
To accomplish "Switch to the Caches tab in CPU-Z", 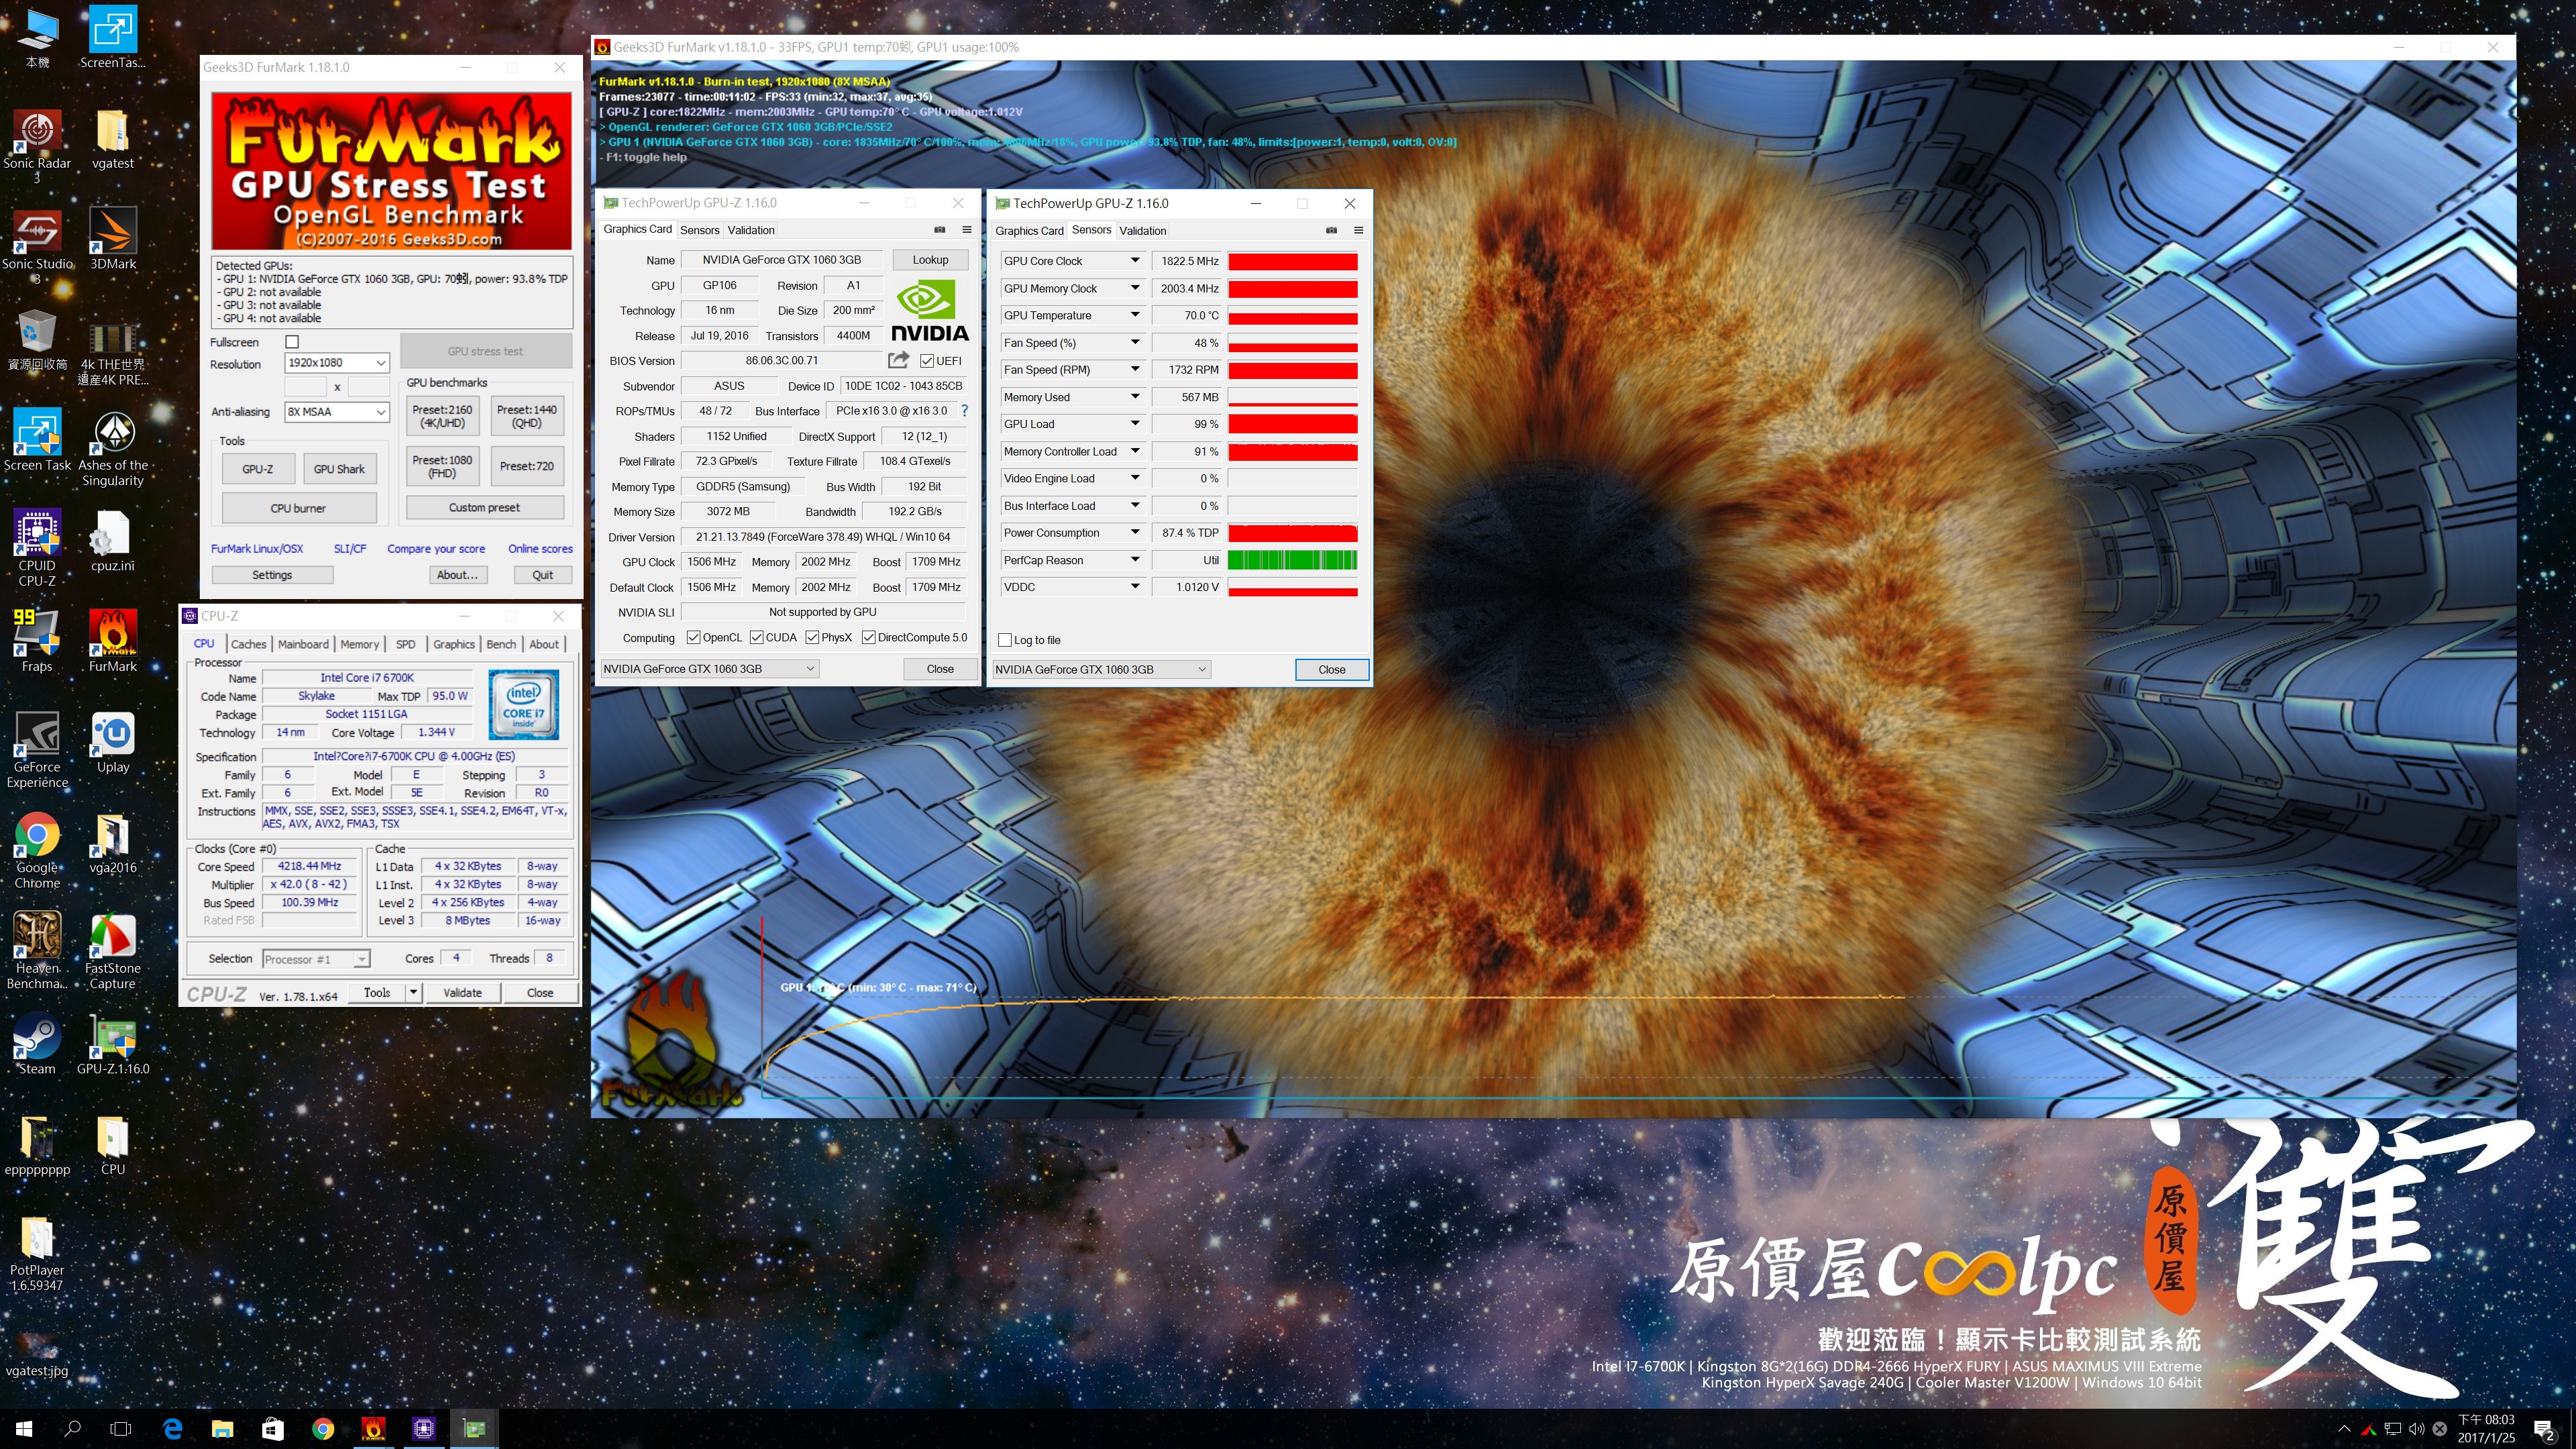I will coord(249,645).
